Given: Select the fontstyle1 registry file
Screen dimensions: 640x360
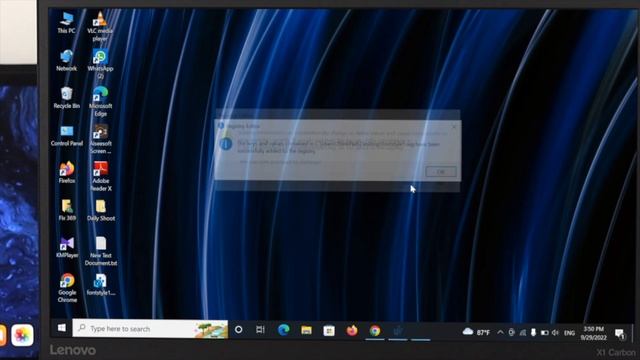Looking at the screenshot, I should click(x=100, y=284).
